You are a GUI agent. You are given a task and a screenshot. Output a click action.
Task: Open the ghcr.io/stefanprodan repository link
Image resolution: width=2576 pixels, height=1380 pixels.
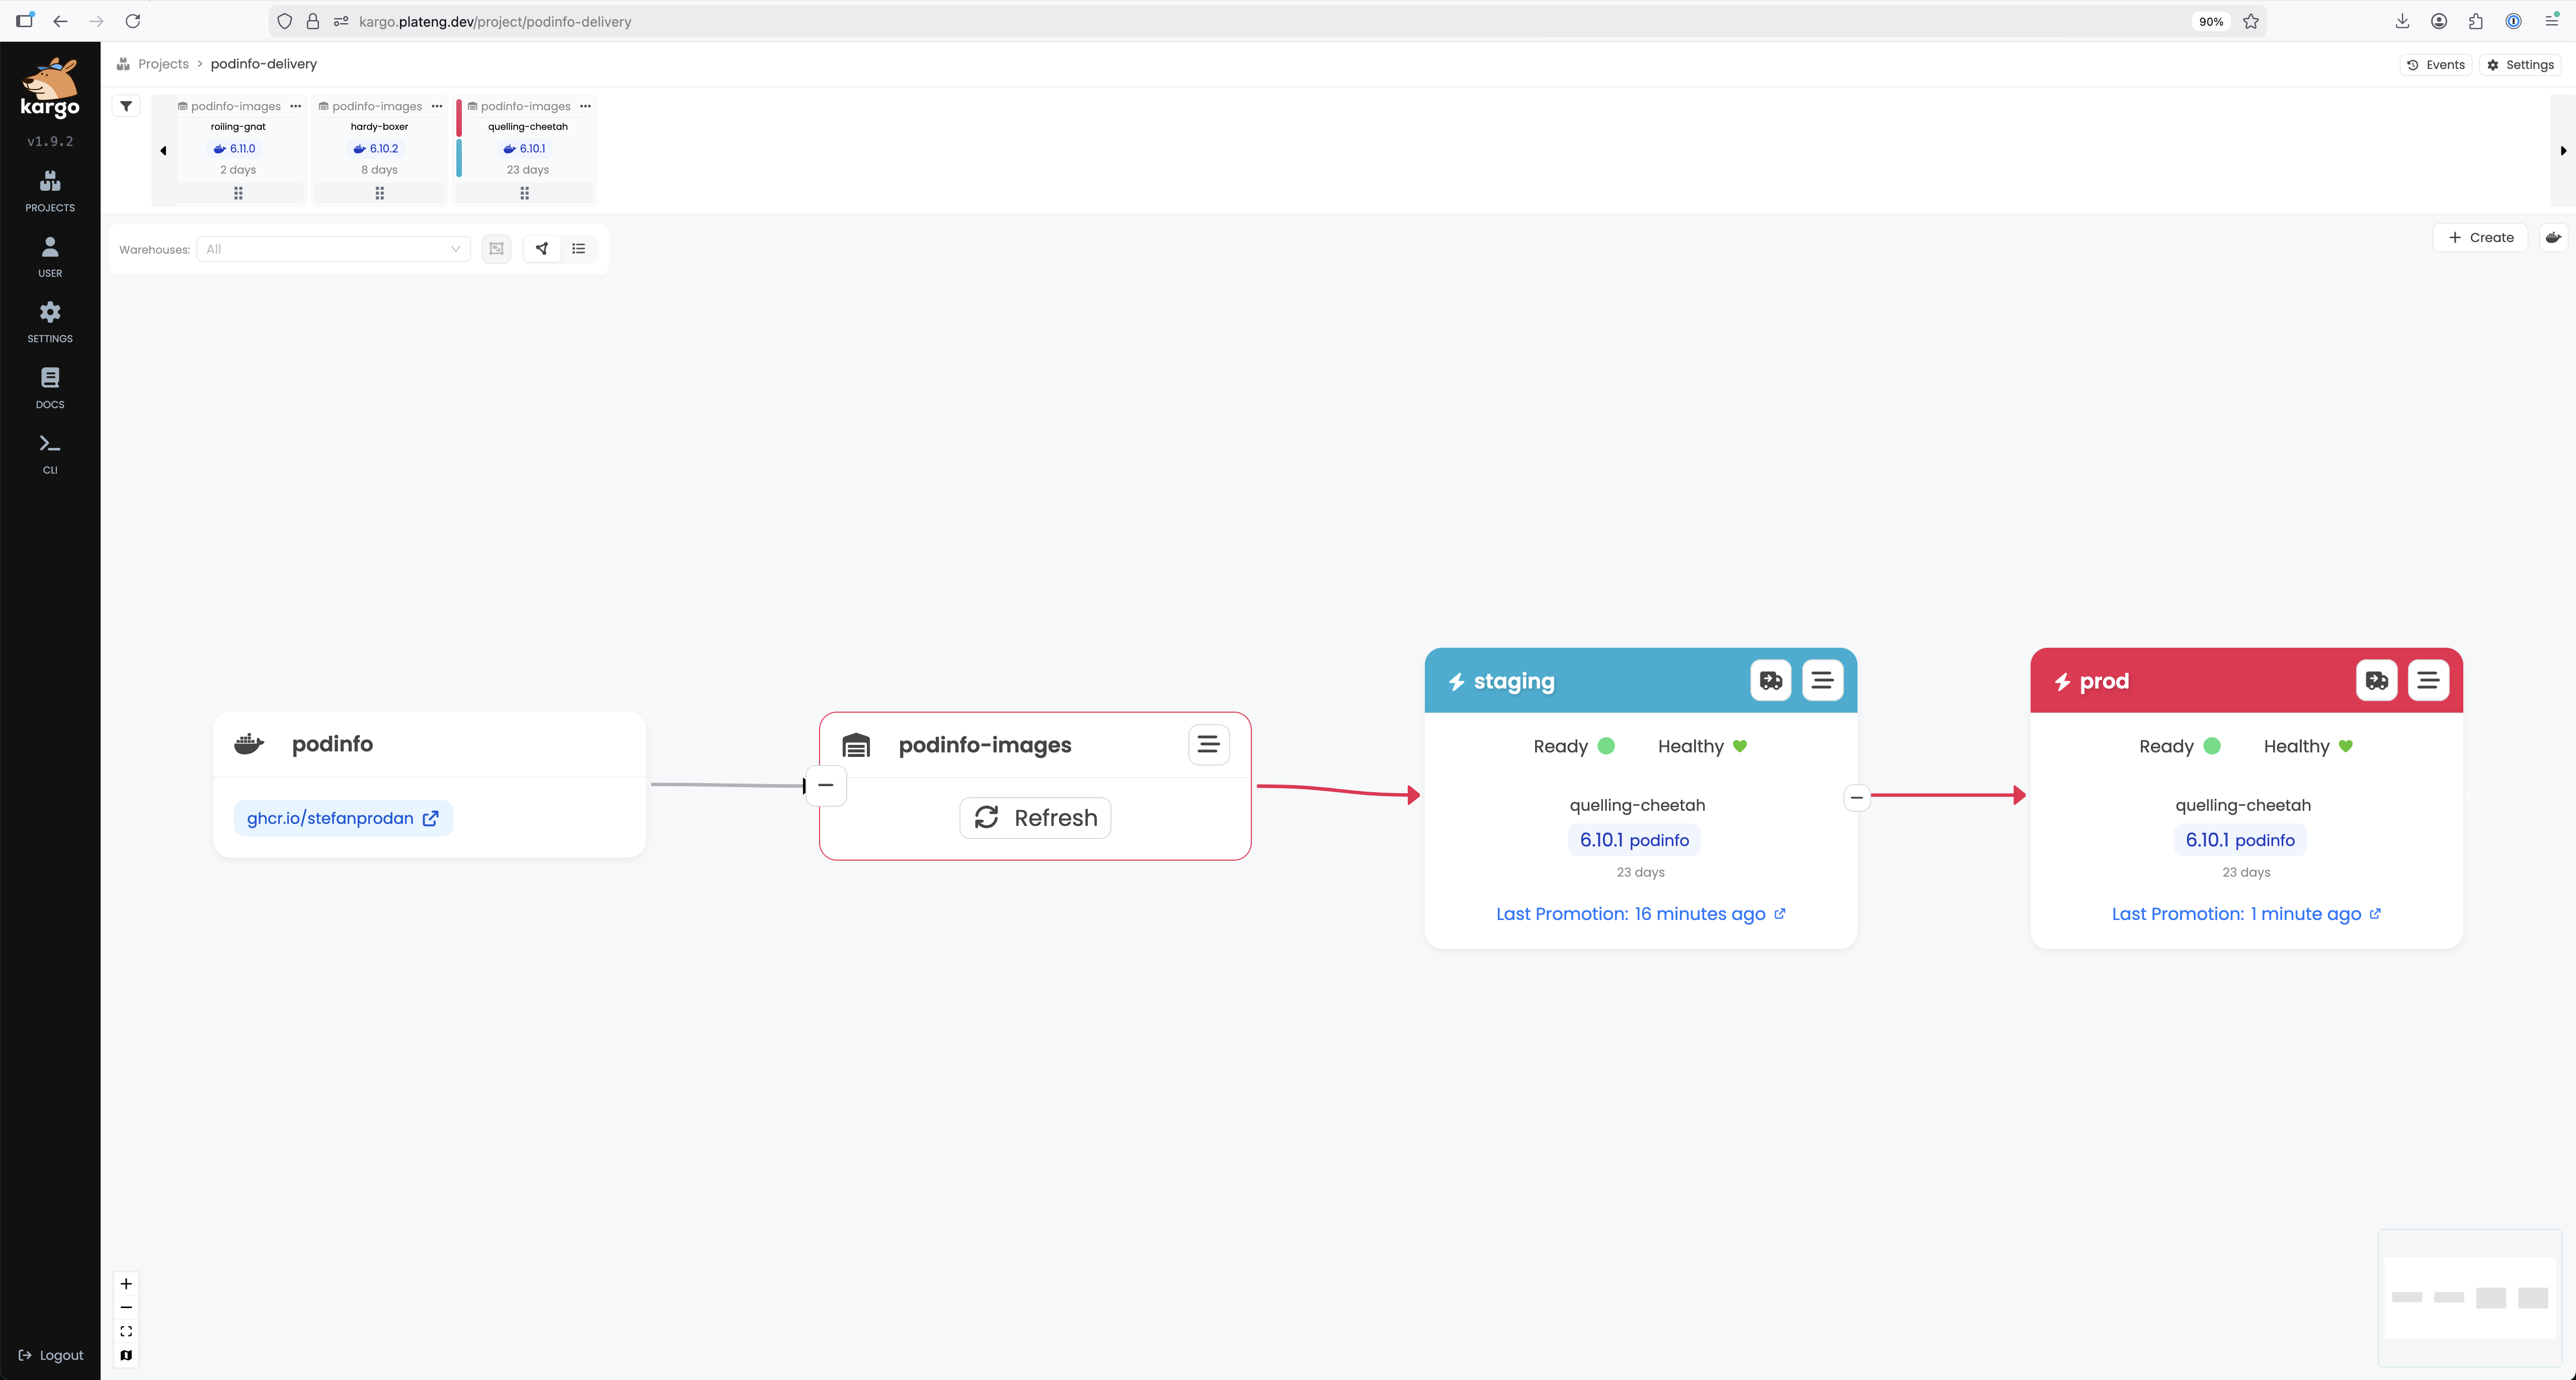tap(342, 818)
